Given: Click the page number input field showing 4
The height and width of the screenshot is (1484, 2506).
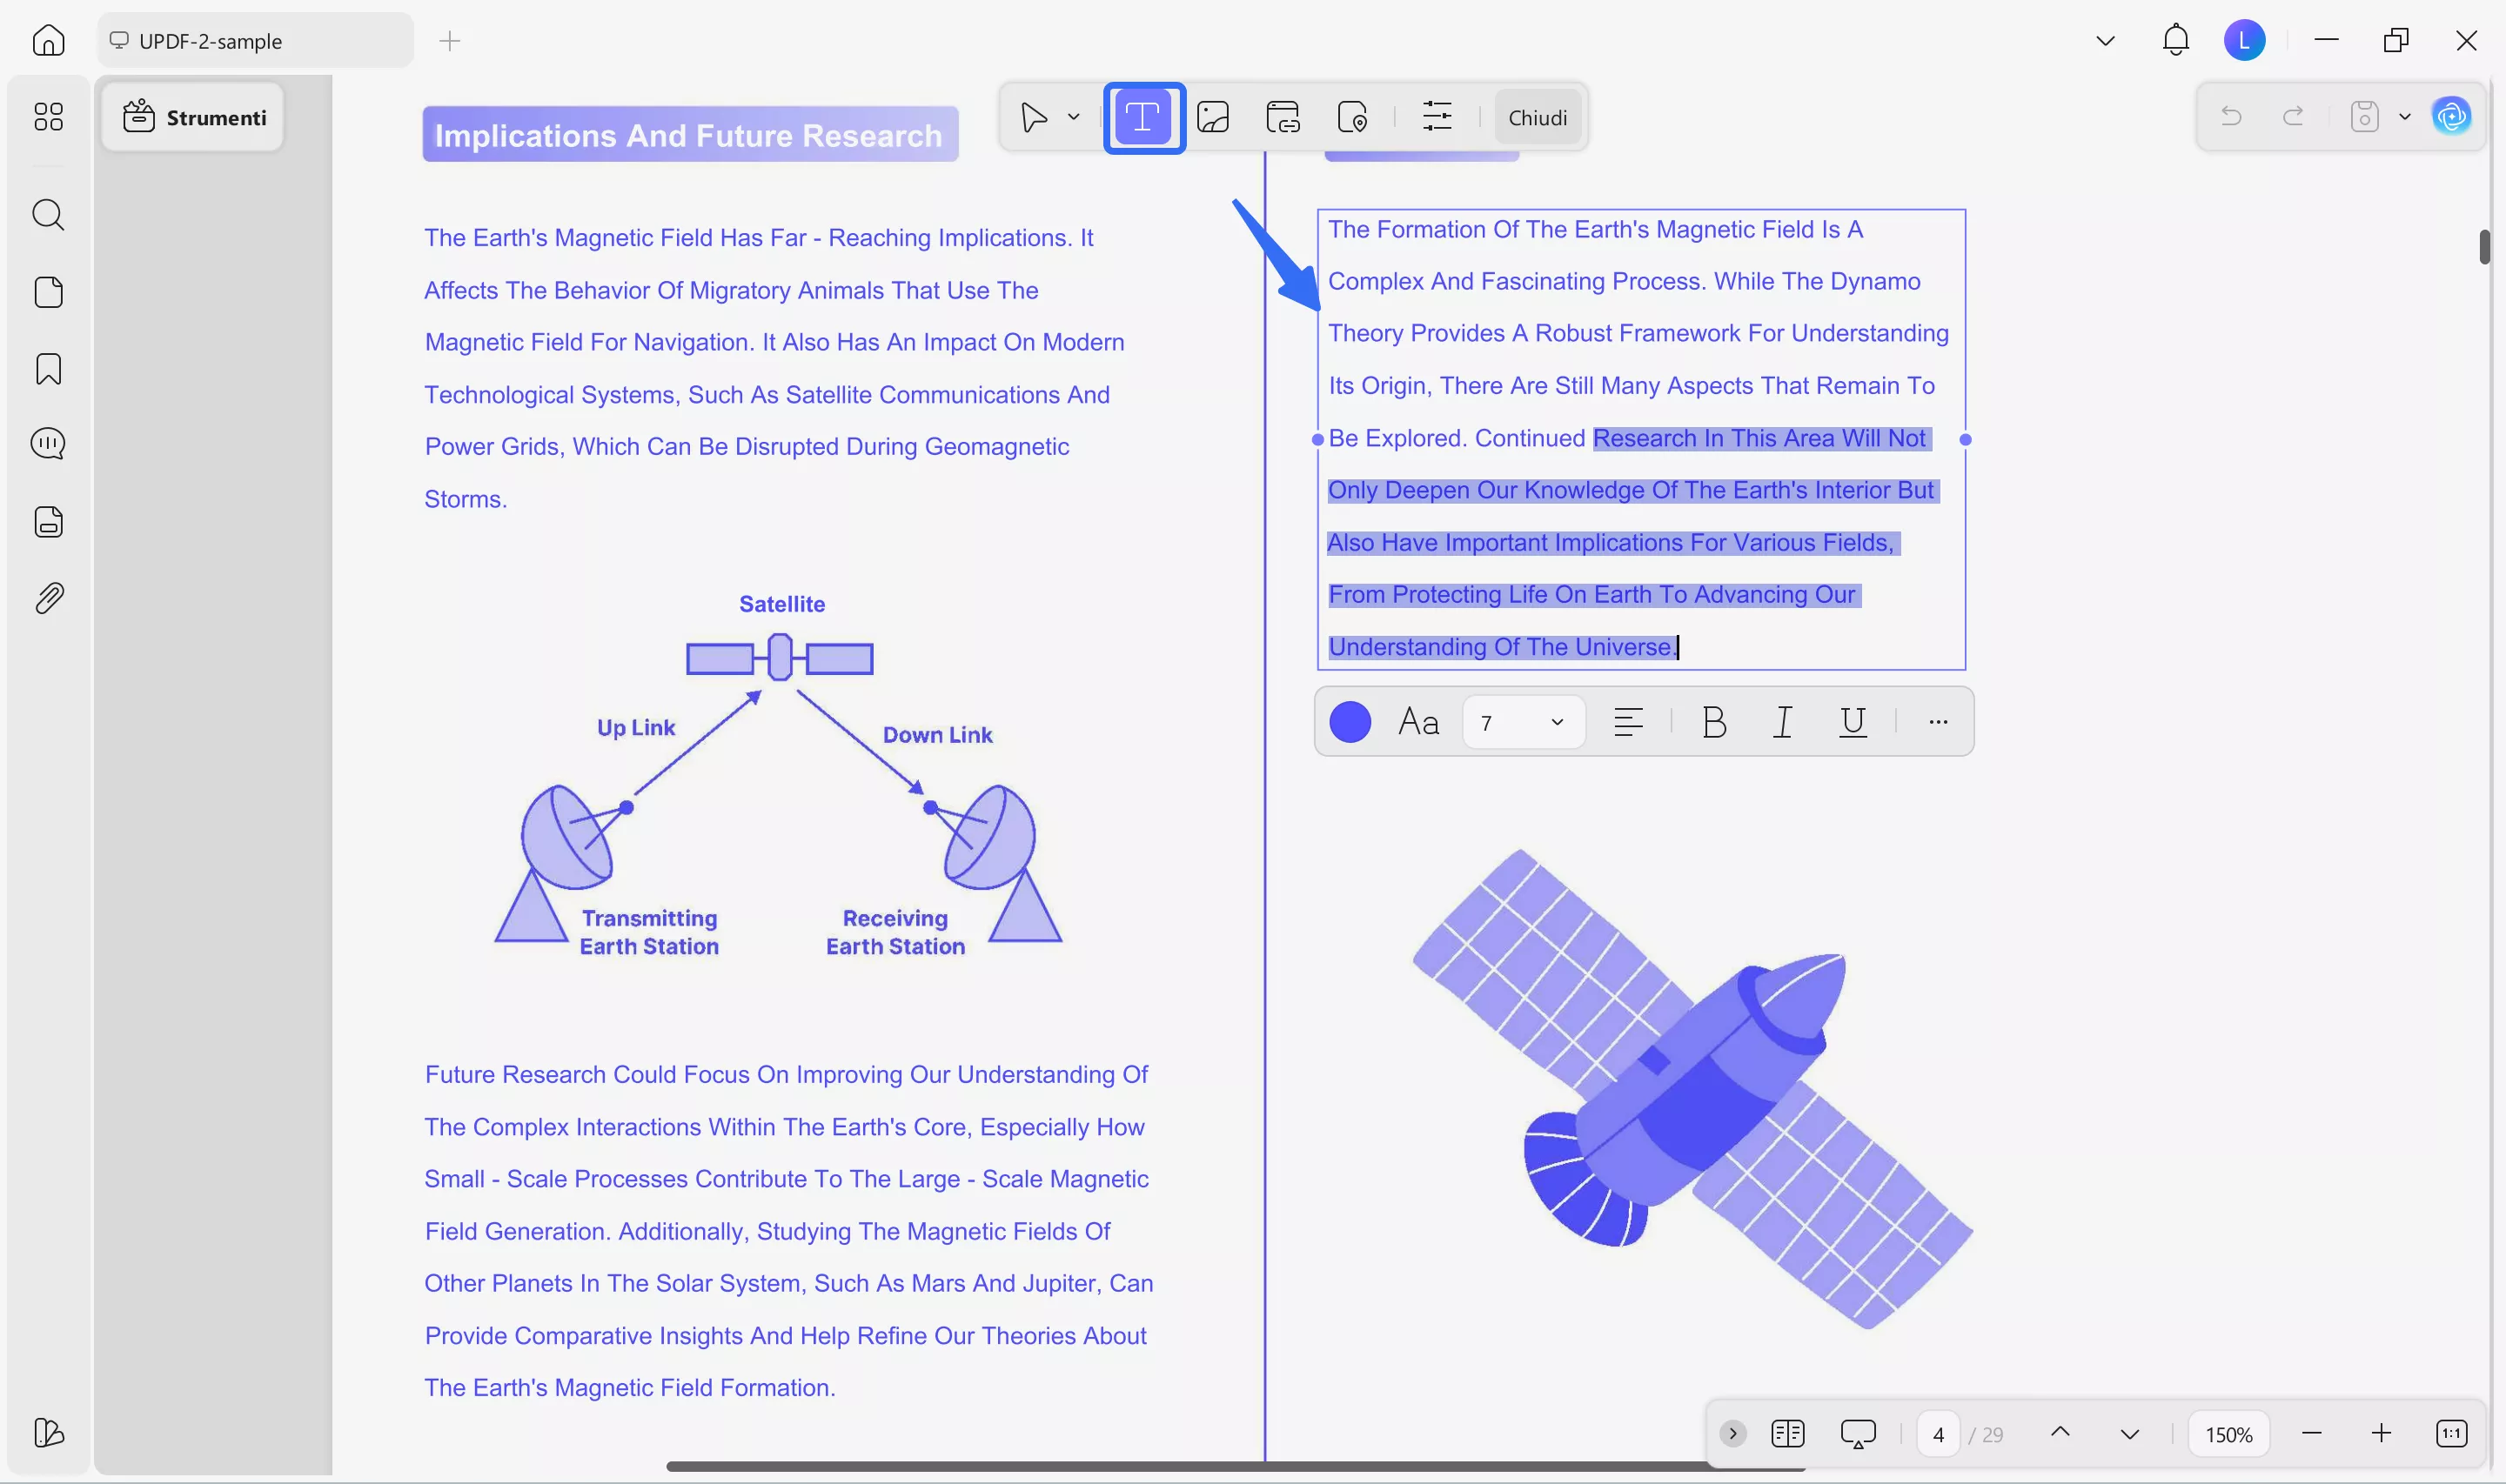Looking at the screenshot, I should click(x=1938, y=1433).
